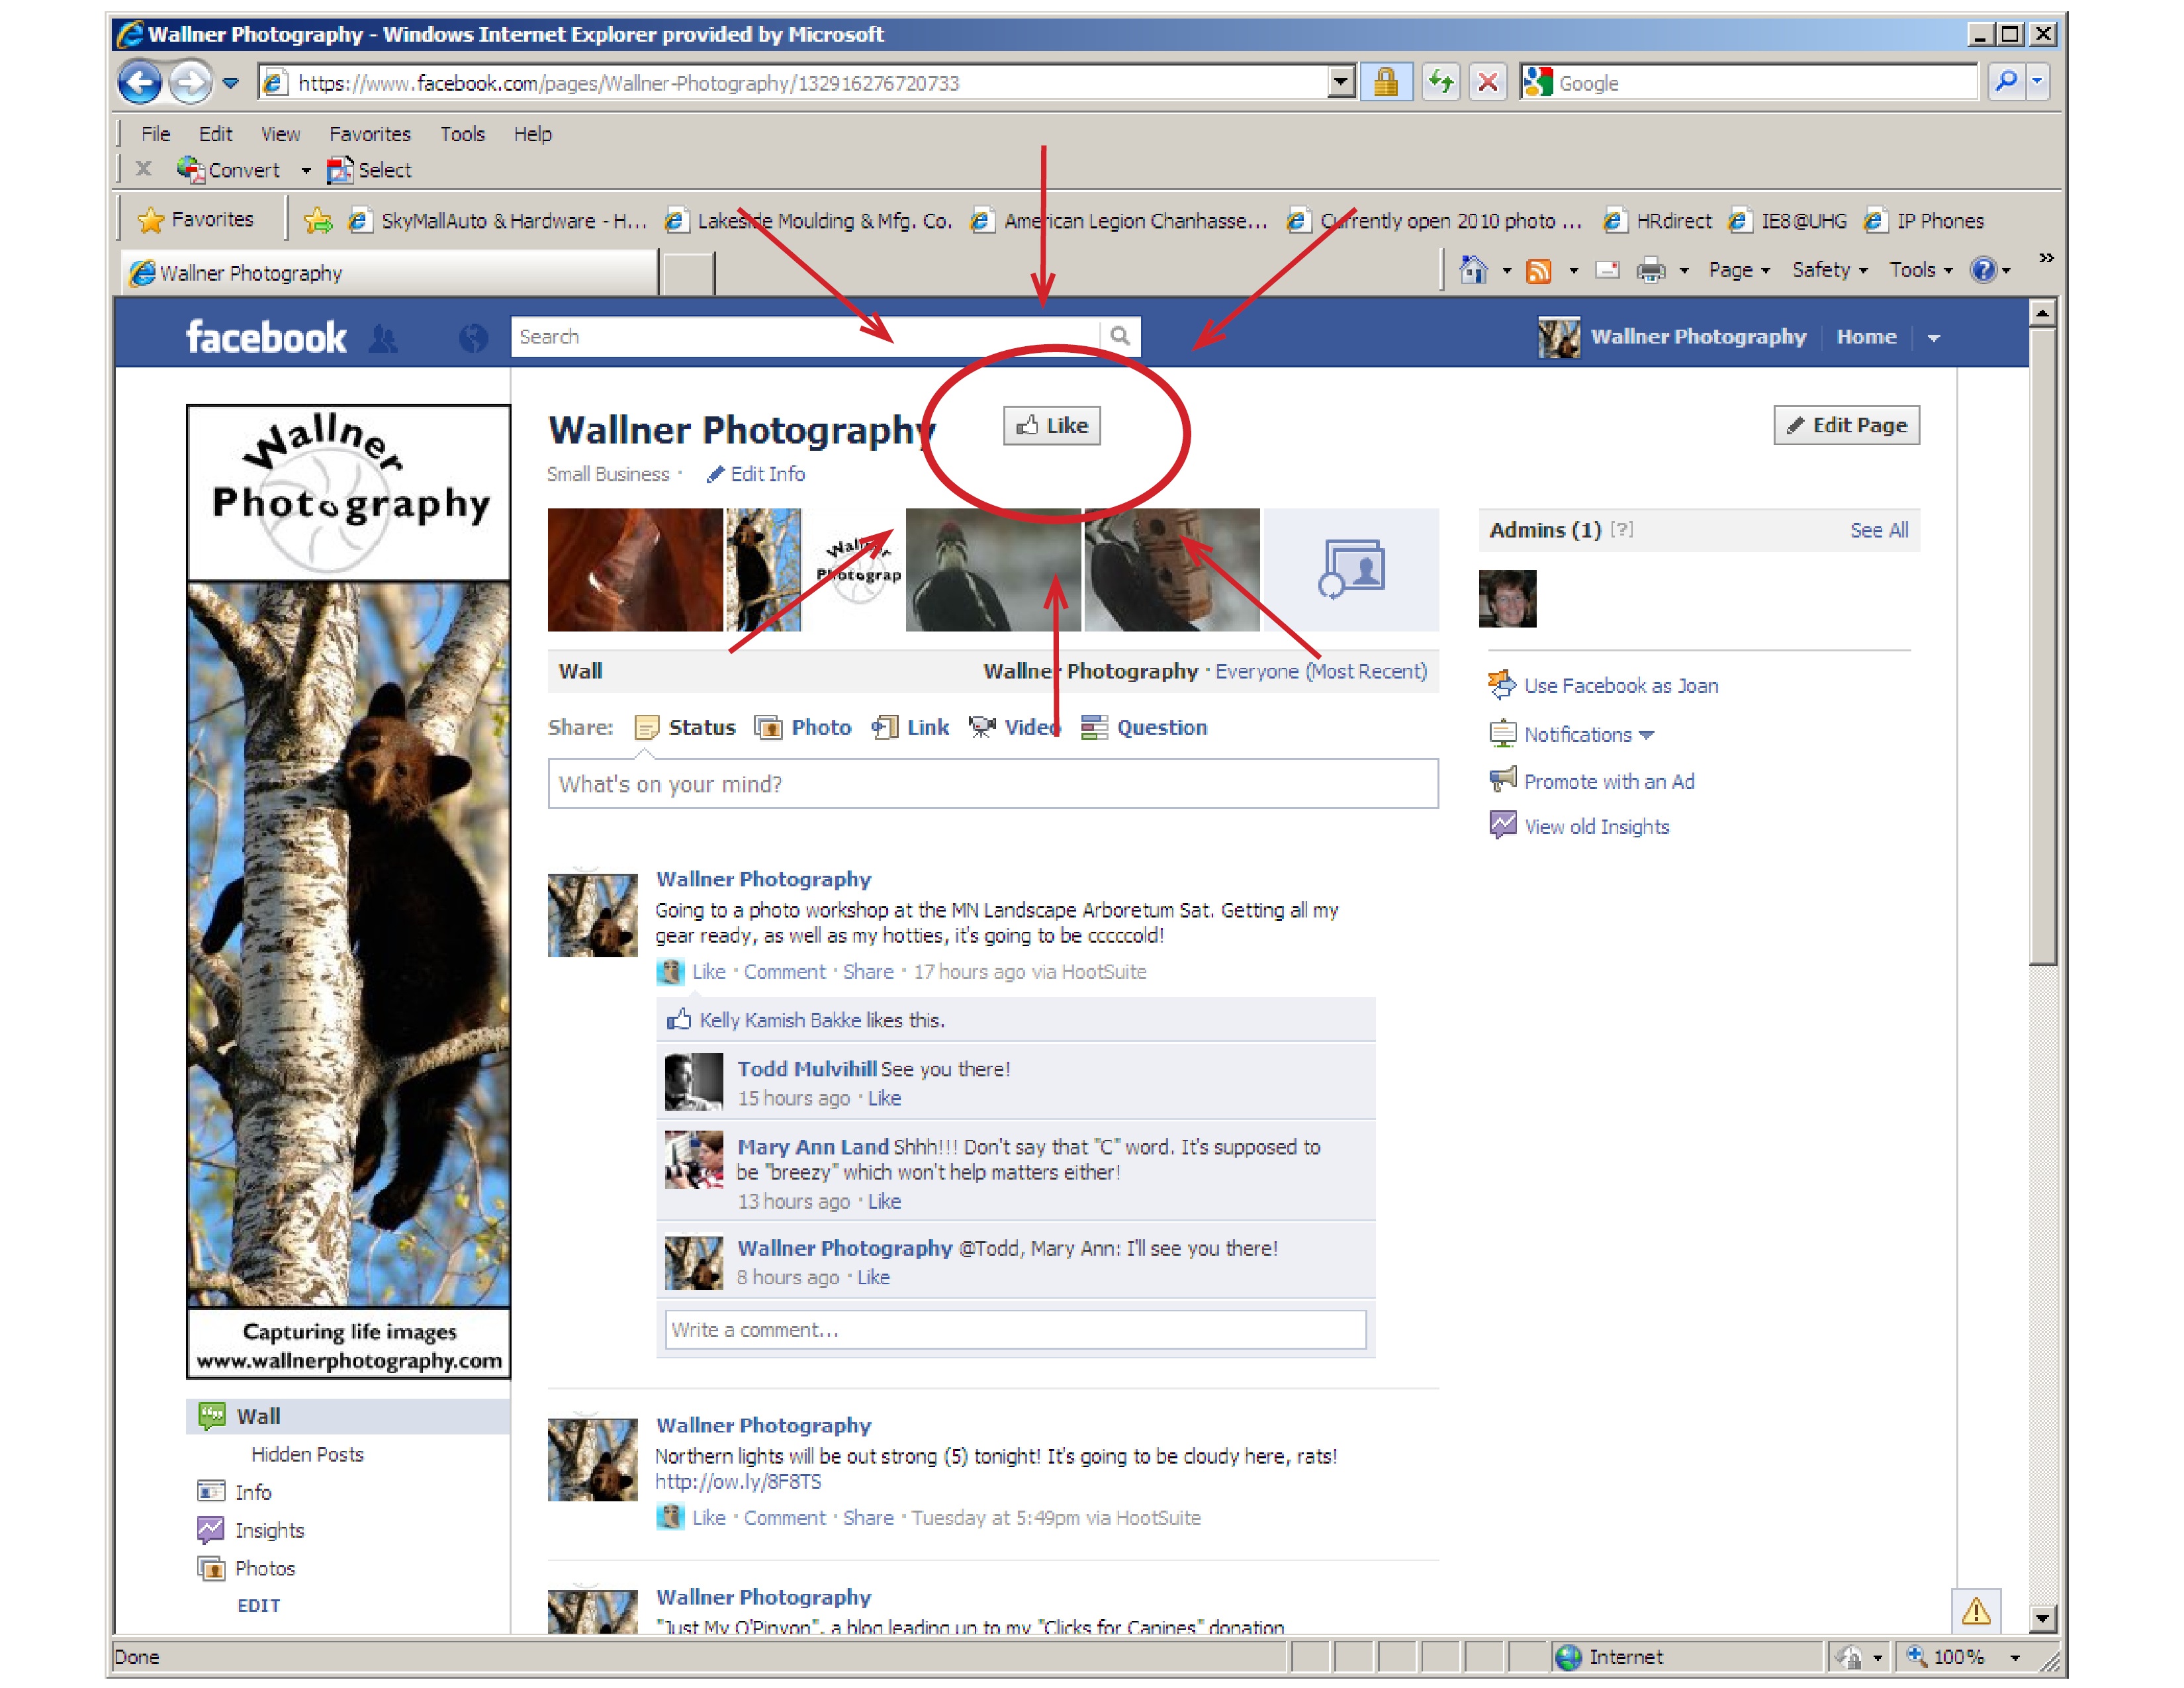Image resolution: width=2184 pixels, height=1688 pixels.
Task: Click the Insights chart icon in sidebar
Action: pyautogui.click(x=210, y=1530)
